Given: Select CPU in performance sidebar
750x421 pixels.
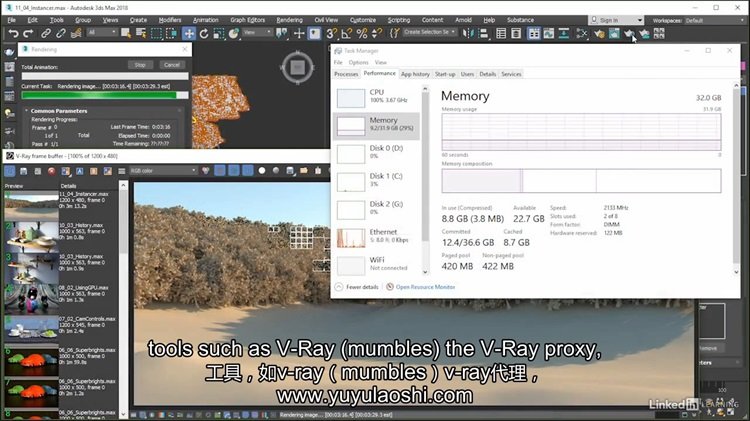Looking at the screenshot, I should [376, 97].
